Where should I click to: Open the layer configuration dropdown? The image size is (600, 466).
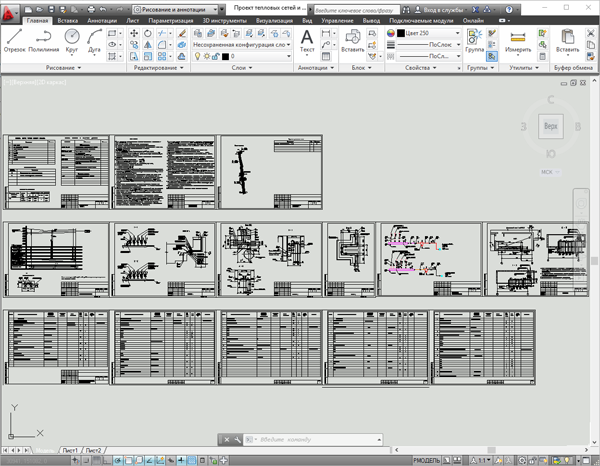pyautogui.click(x=242, y=45)
